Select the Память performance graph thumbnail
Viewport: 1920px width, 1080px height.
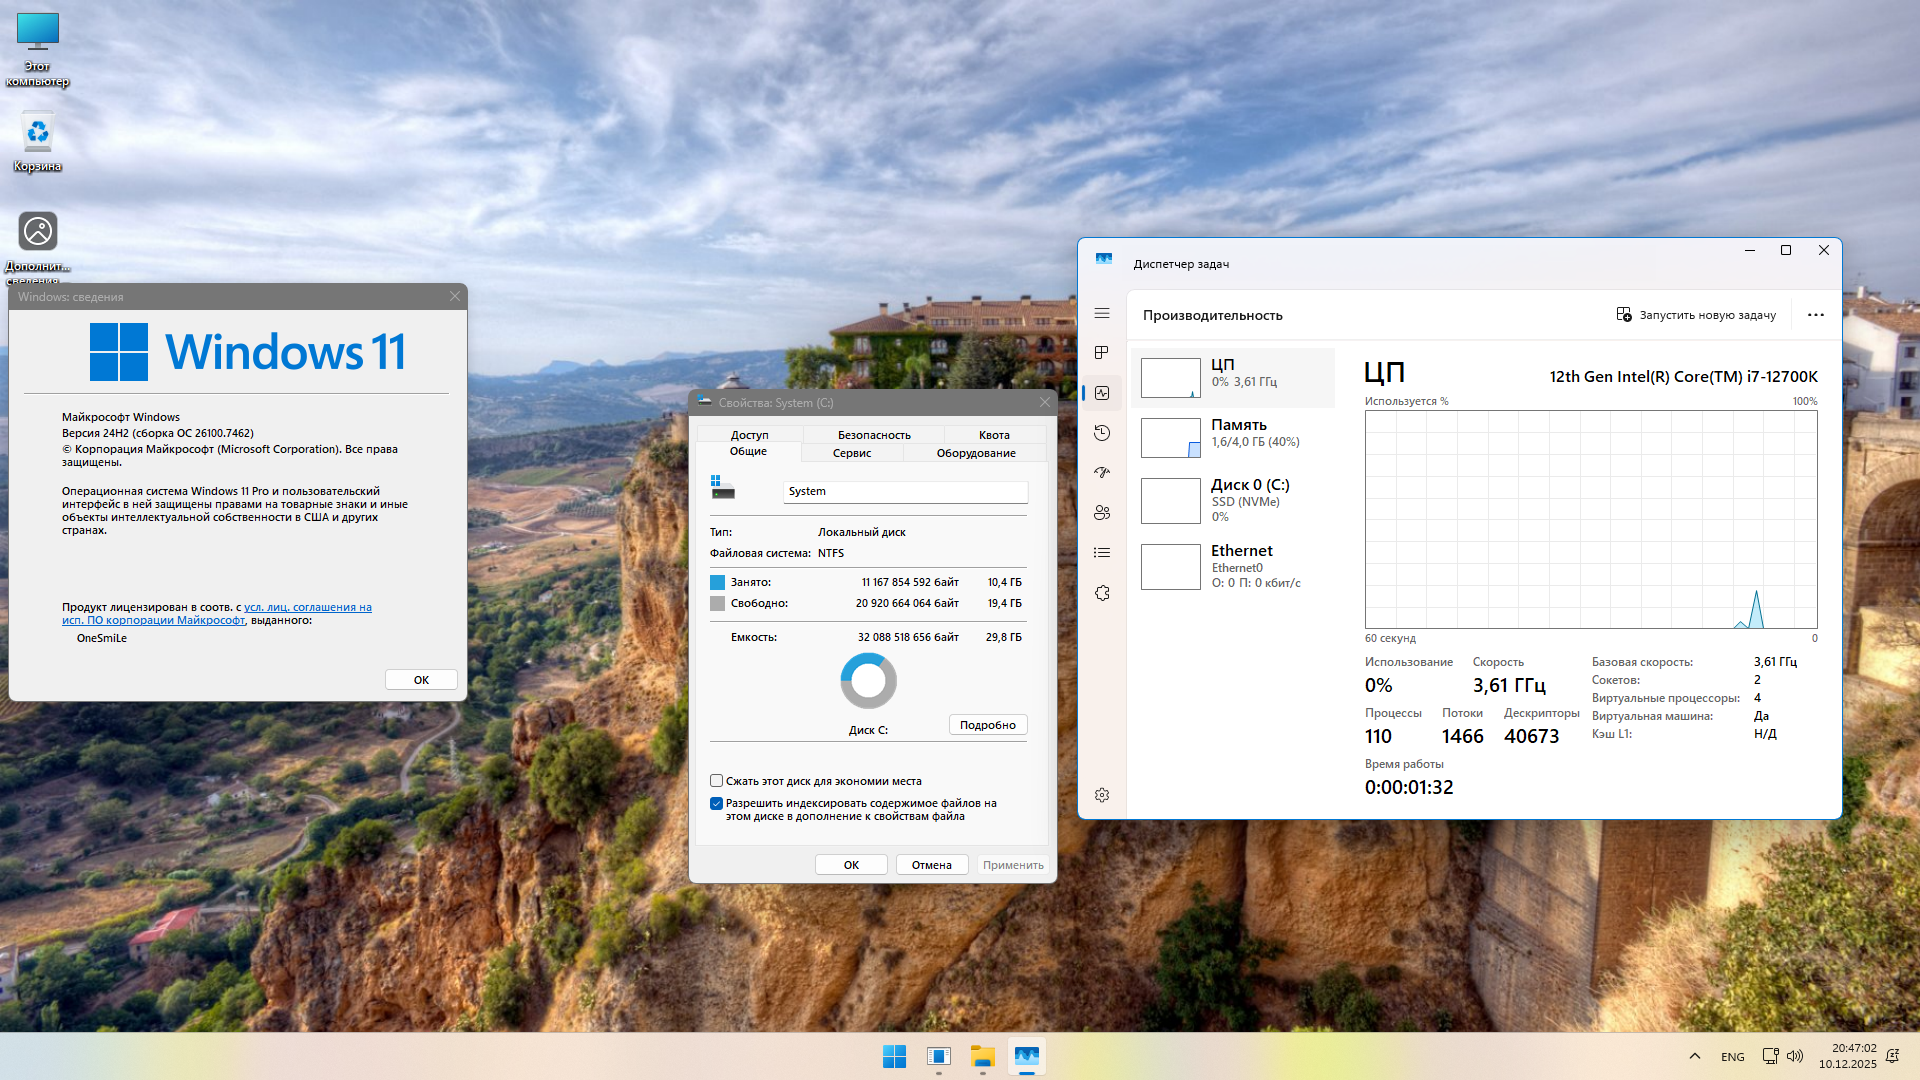(1170, 438)
